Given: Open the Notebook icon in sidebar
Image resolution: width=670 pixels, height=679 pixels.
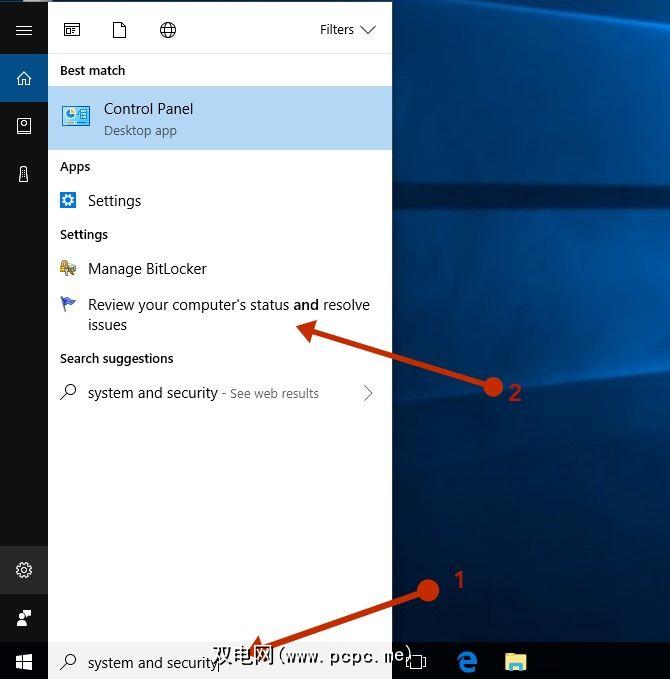Looking at the screenshot, I should pos(24,126).
